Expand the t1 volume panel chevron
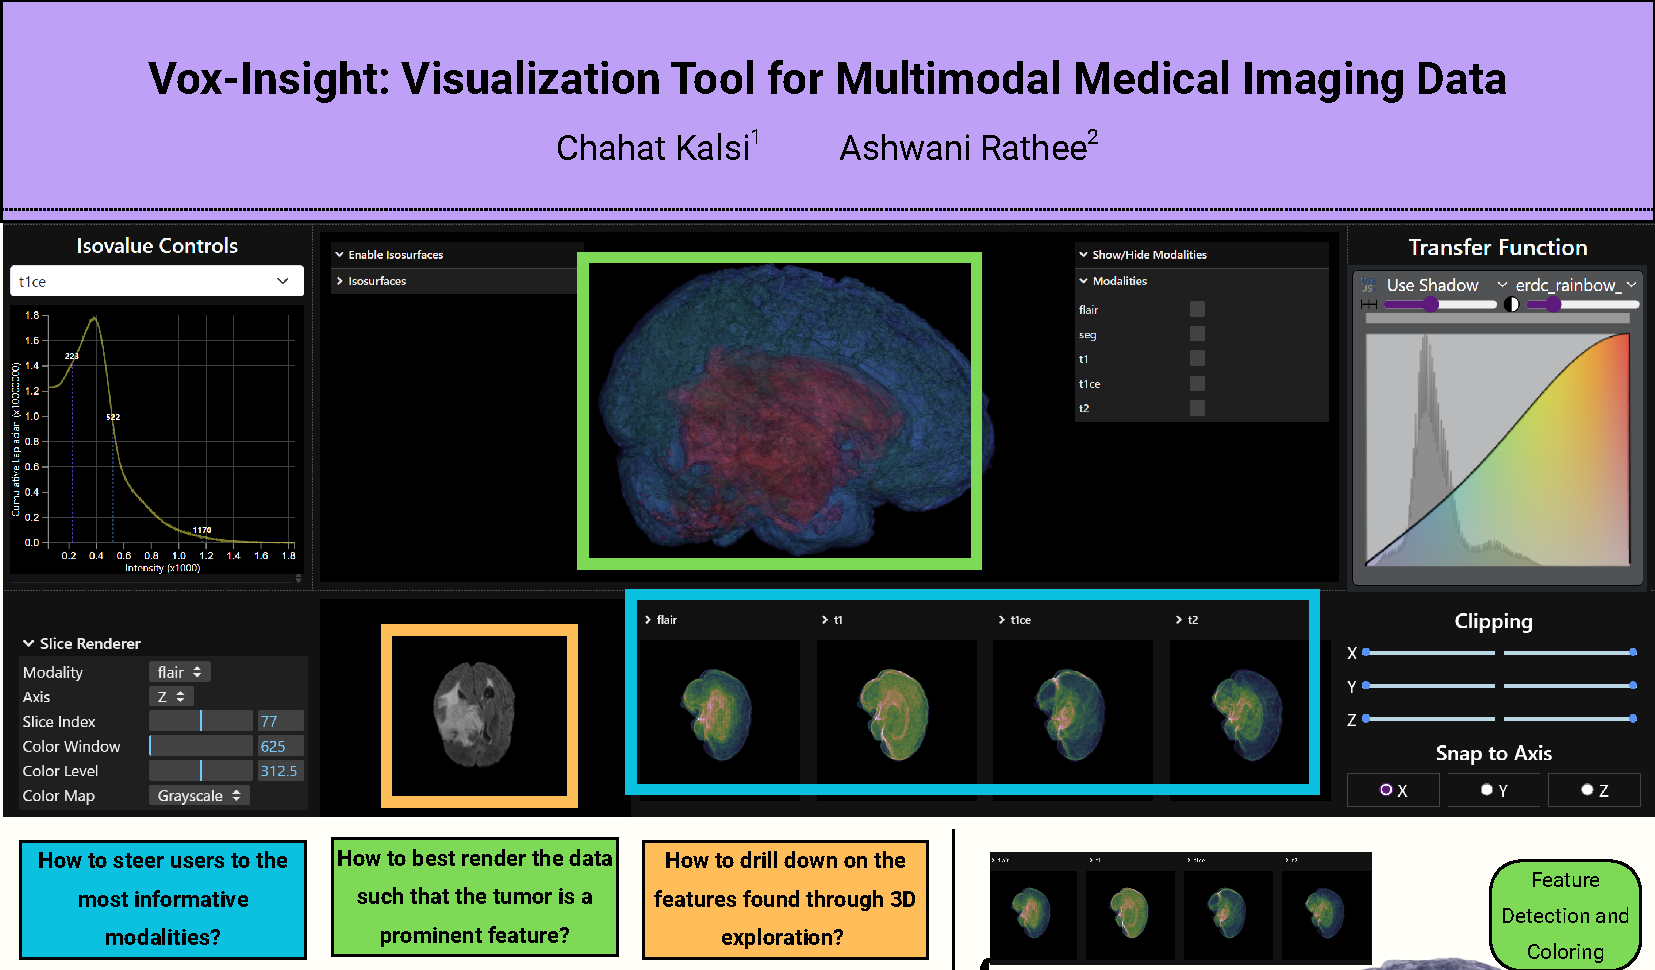Image resolution: width=1655 pixels, height=970 pixels. pyautogui.click(x=825, y=620)
